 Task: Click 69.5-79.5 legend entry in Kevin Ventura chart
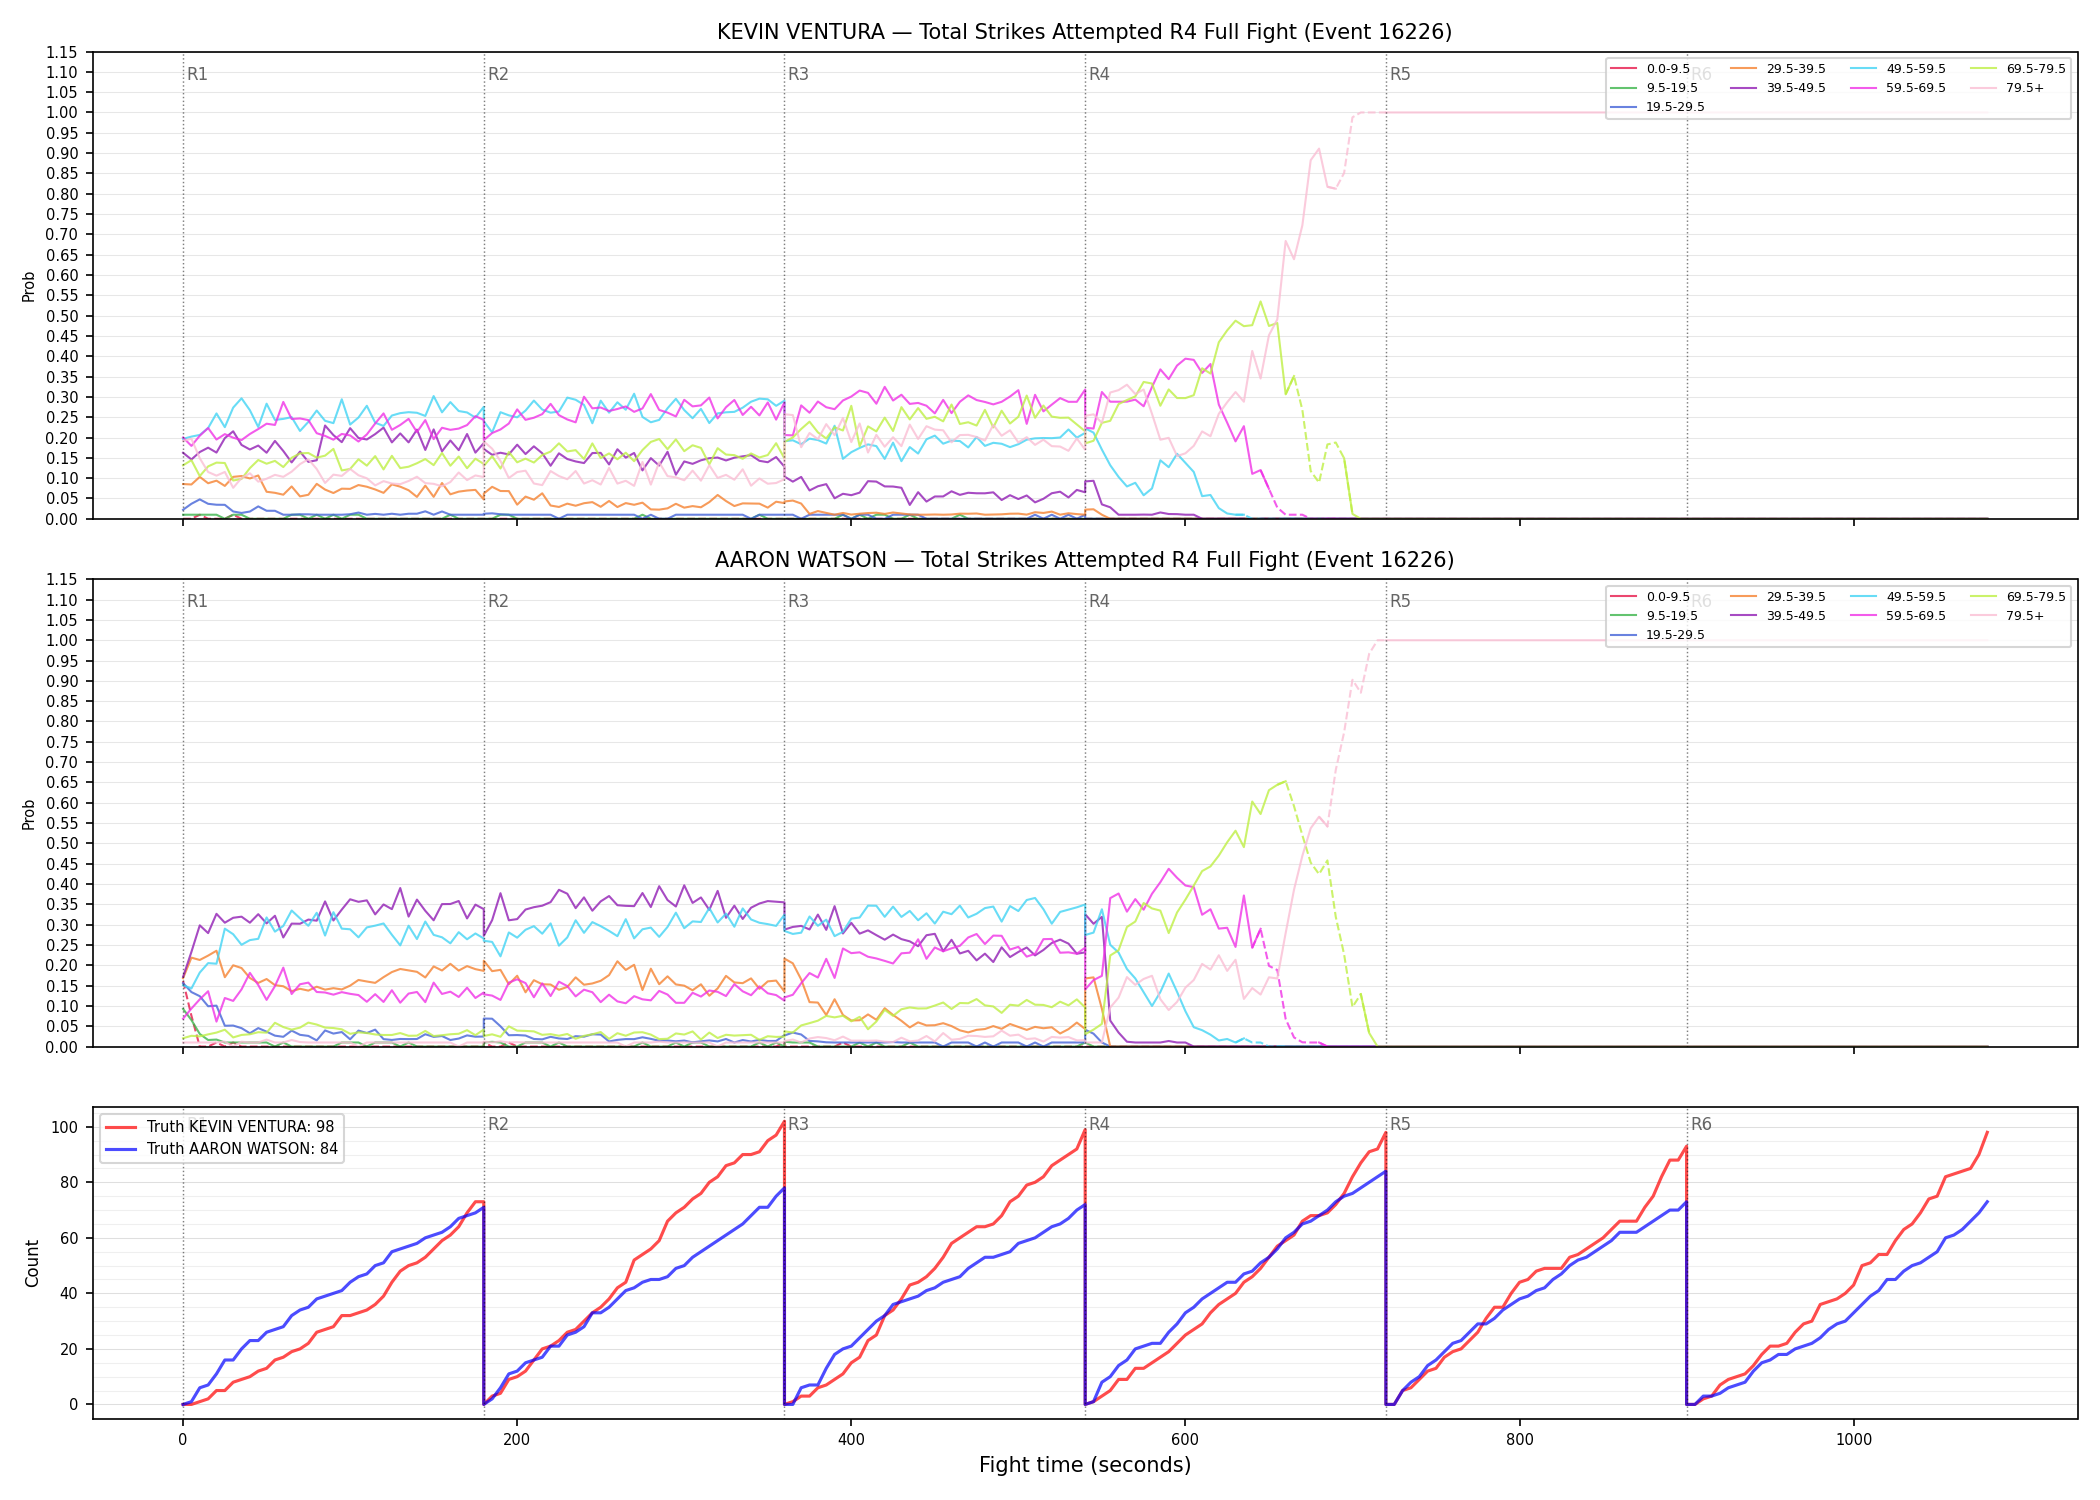[2017, 69]
